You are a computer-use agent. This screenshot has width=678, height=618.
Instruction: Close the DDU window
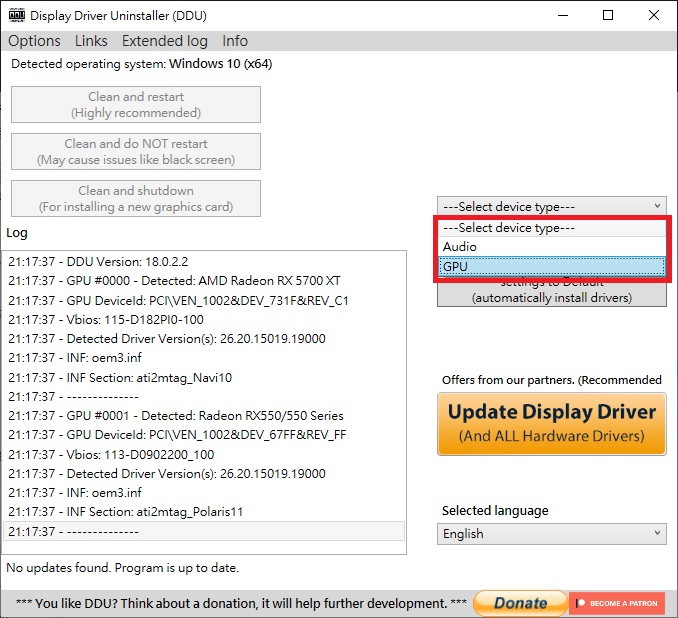click(x=654, y=16)
